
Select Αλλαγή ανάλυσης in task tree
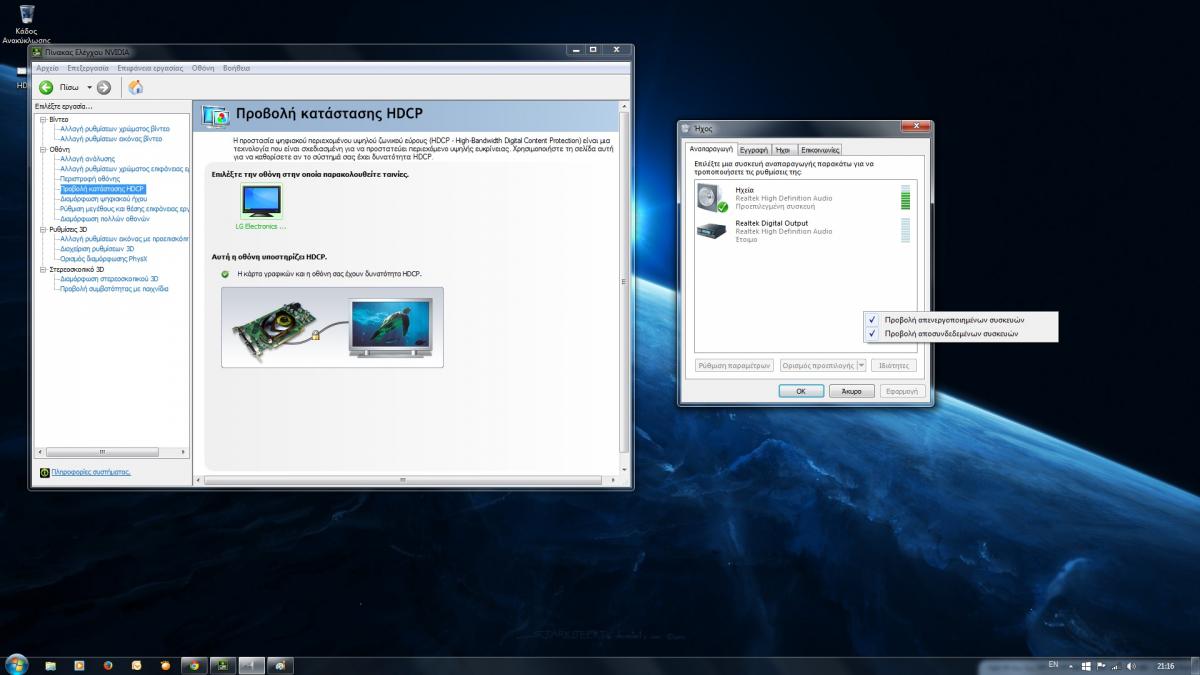(87, 159)
